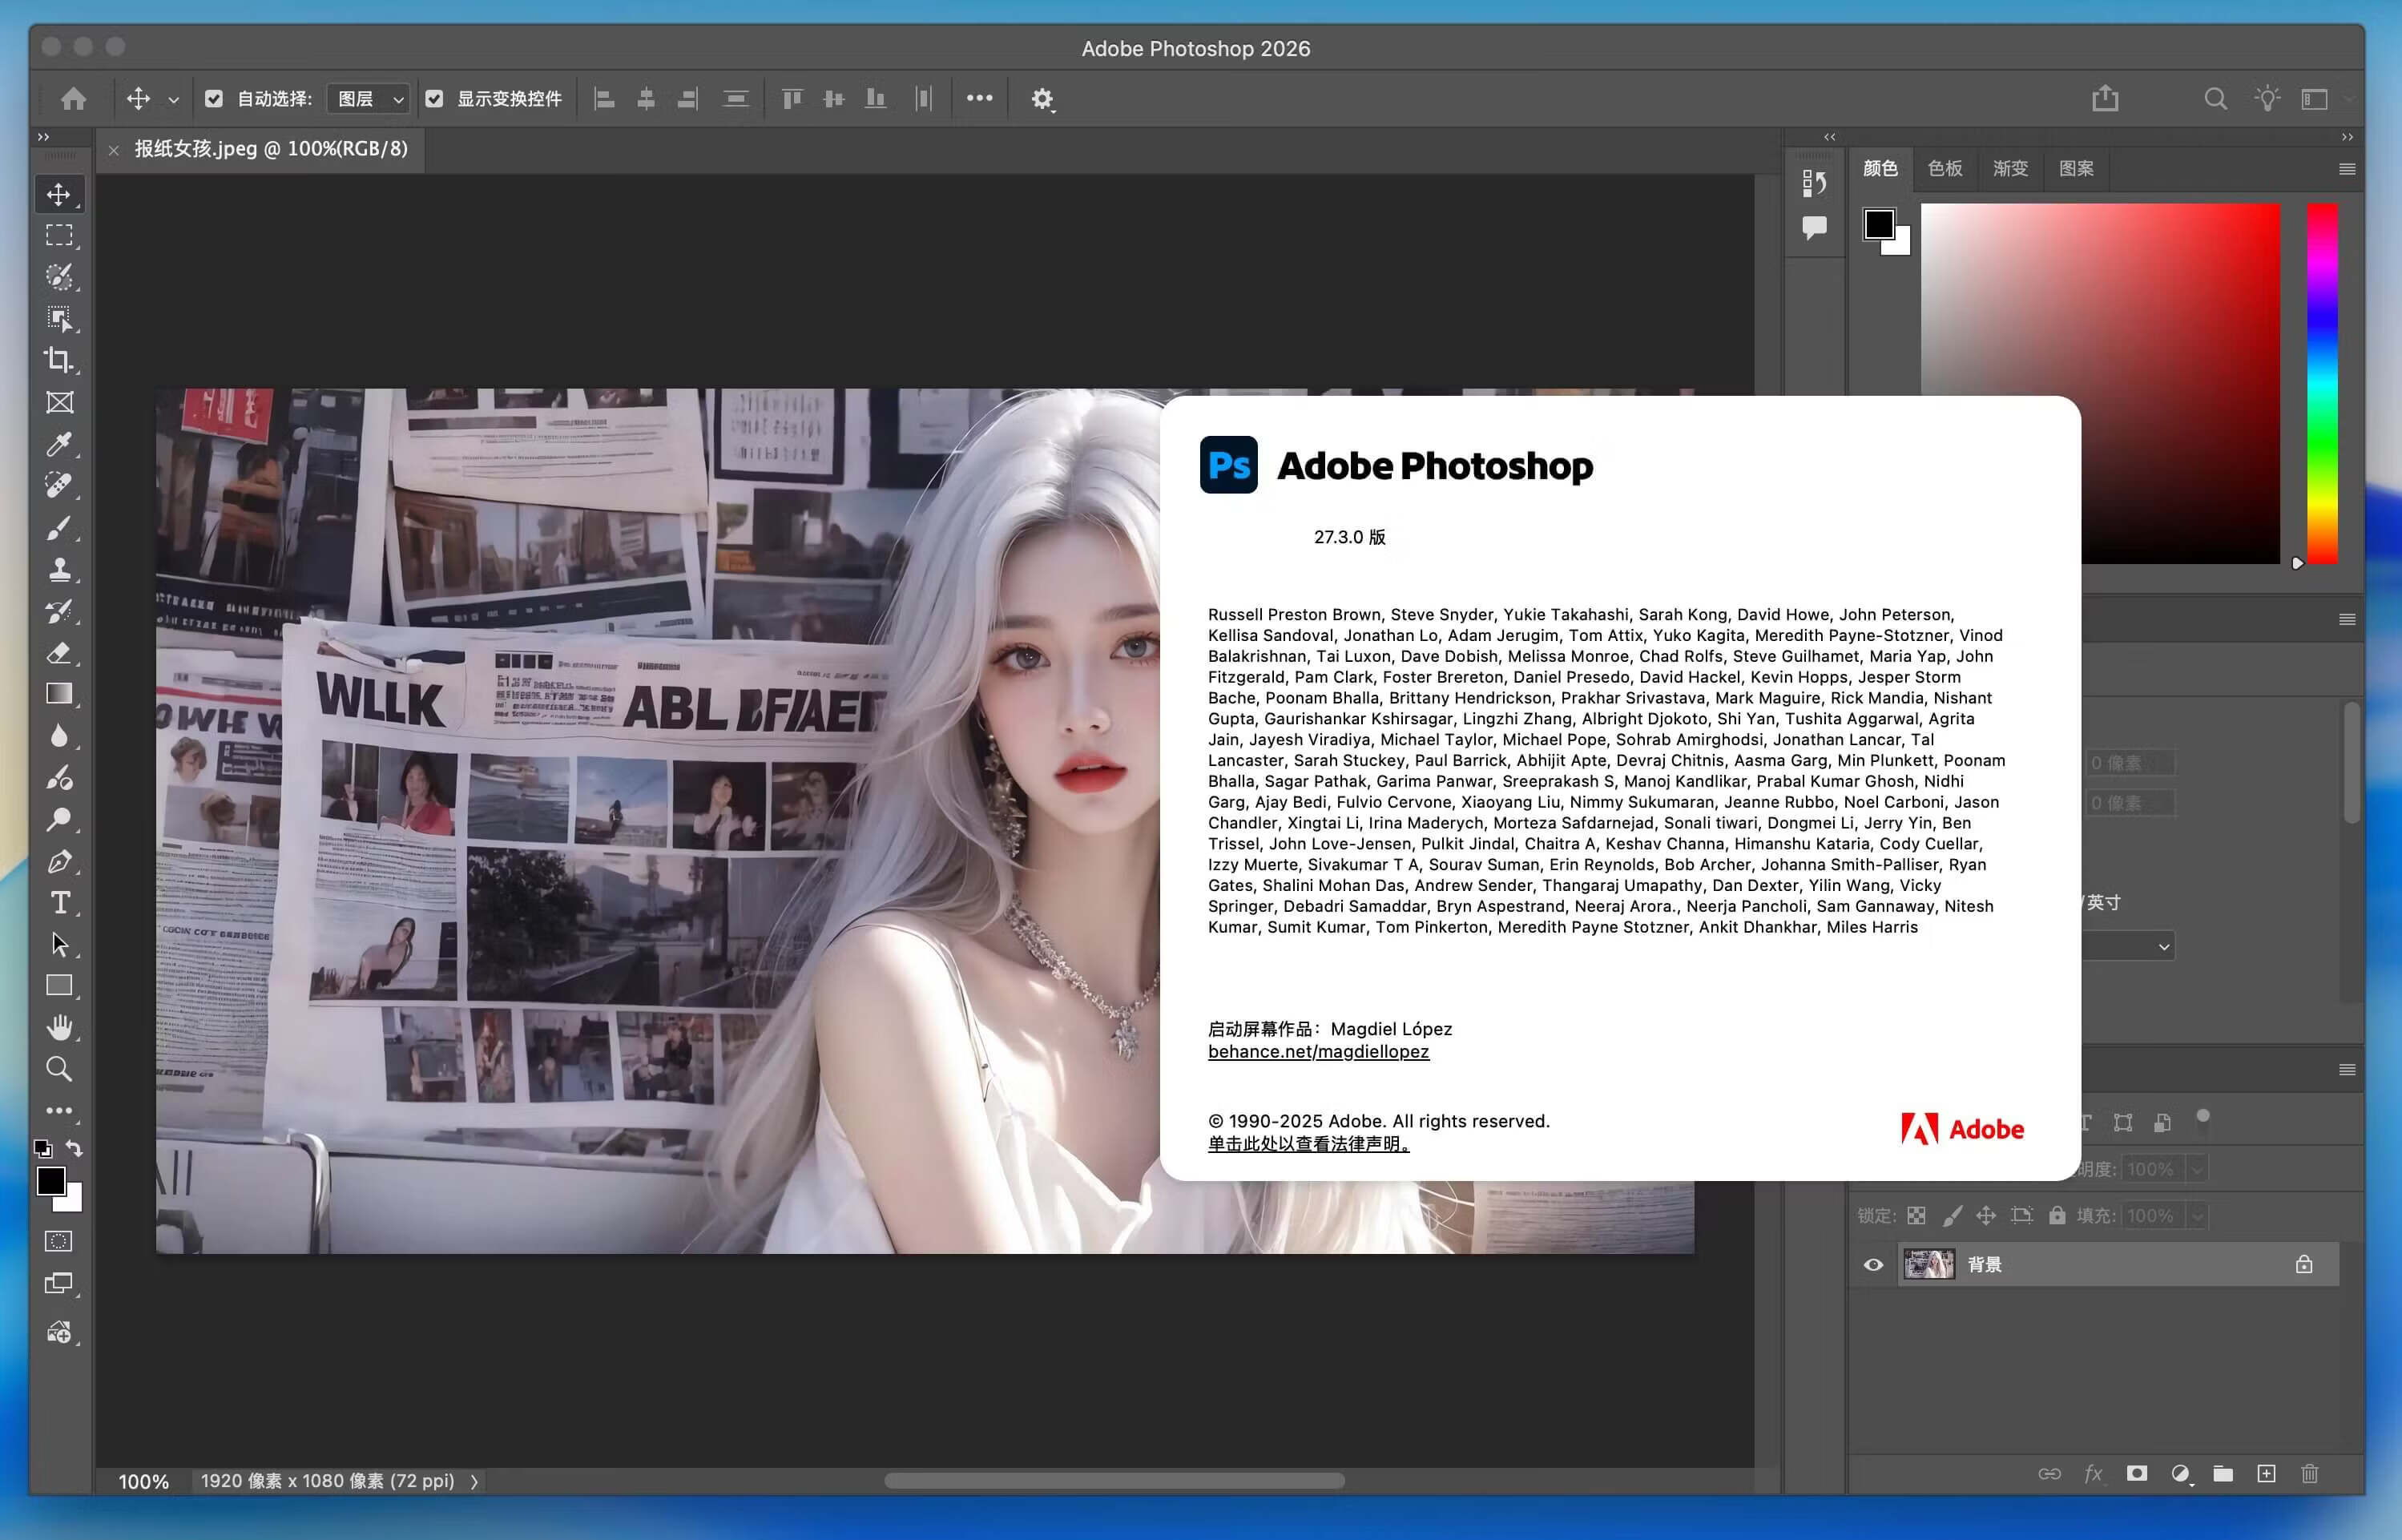Click the 单击此处以查看法律声明 link

(1307, 1144)
